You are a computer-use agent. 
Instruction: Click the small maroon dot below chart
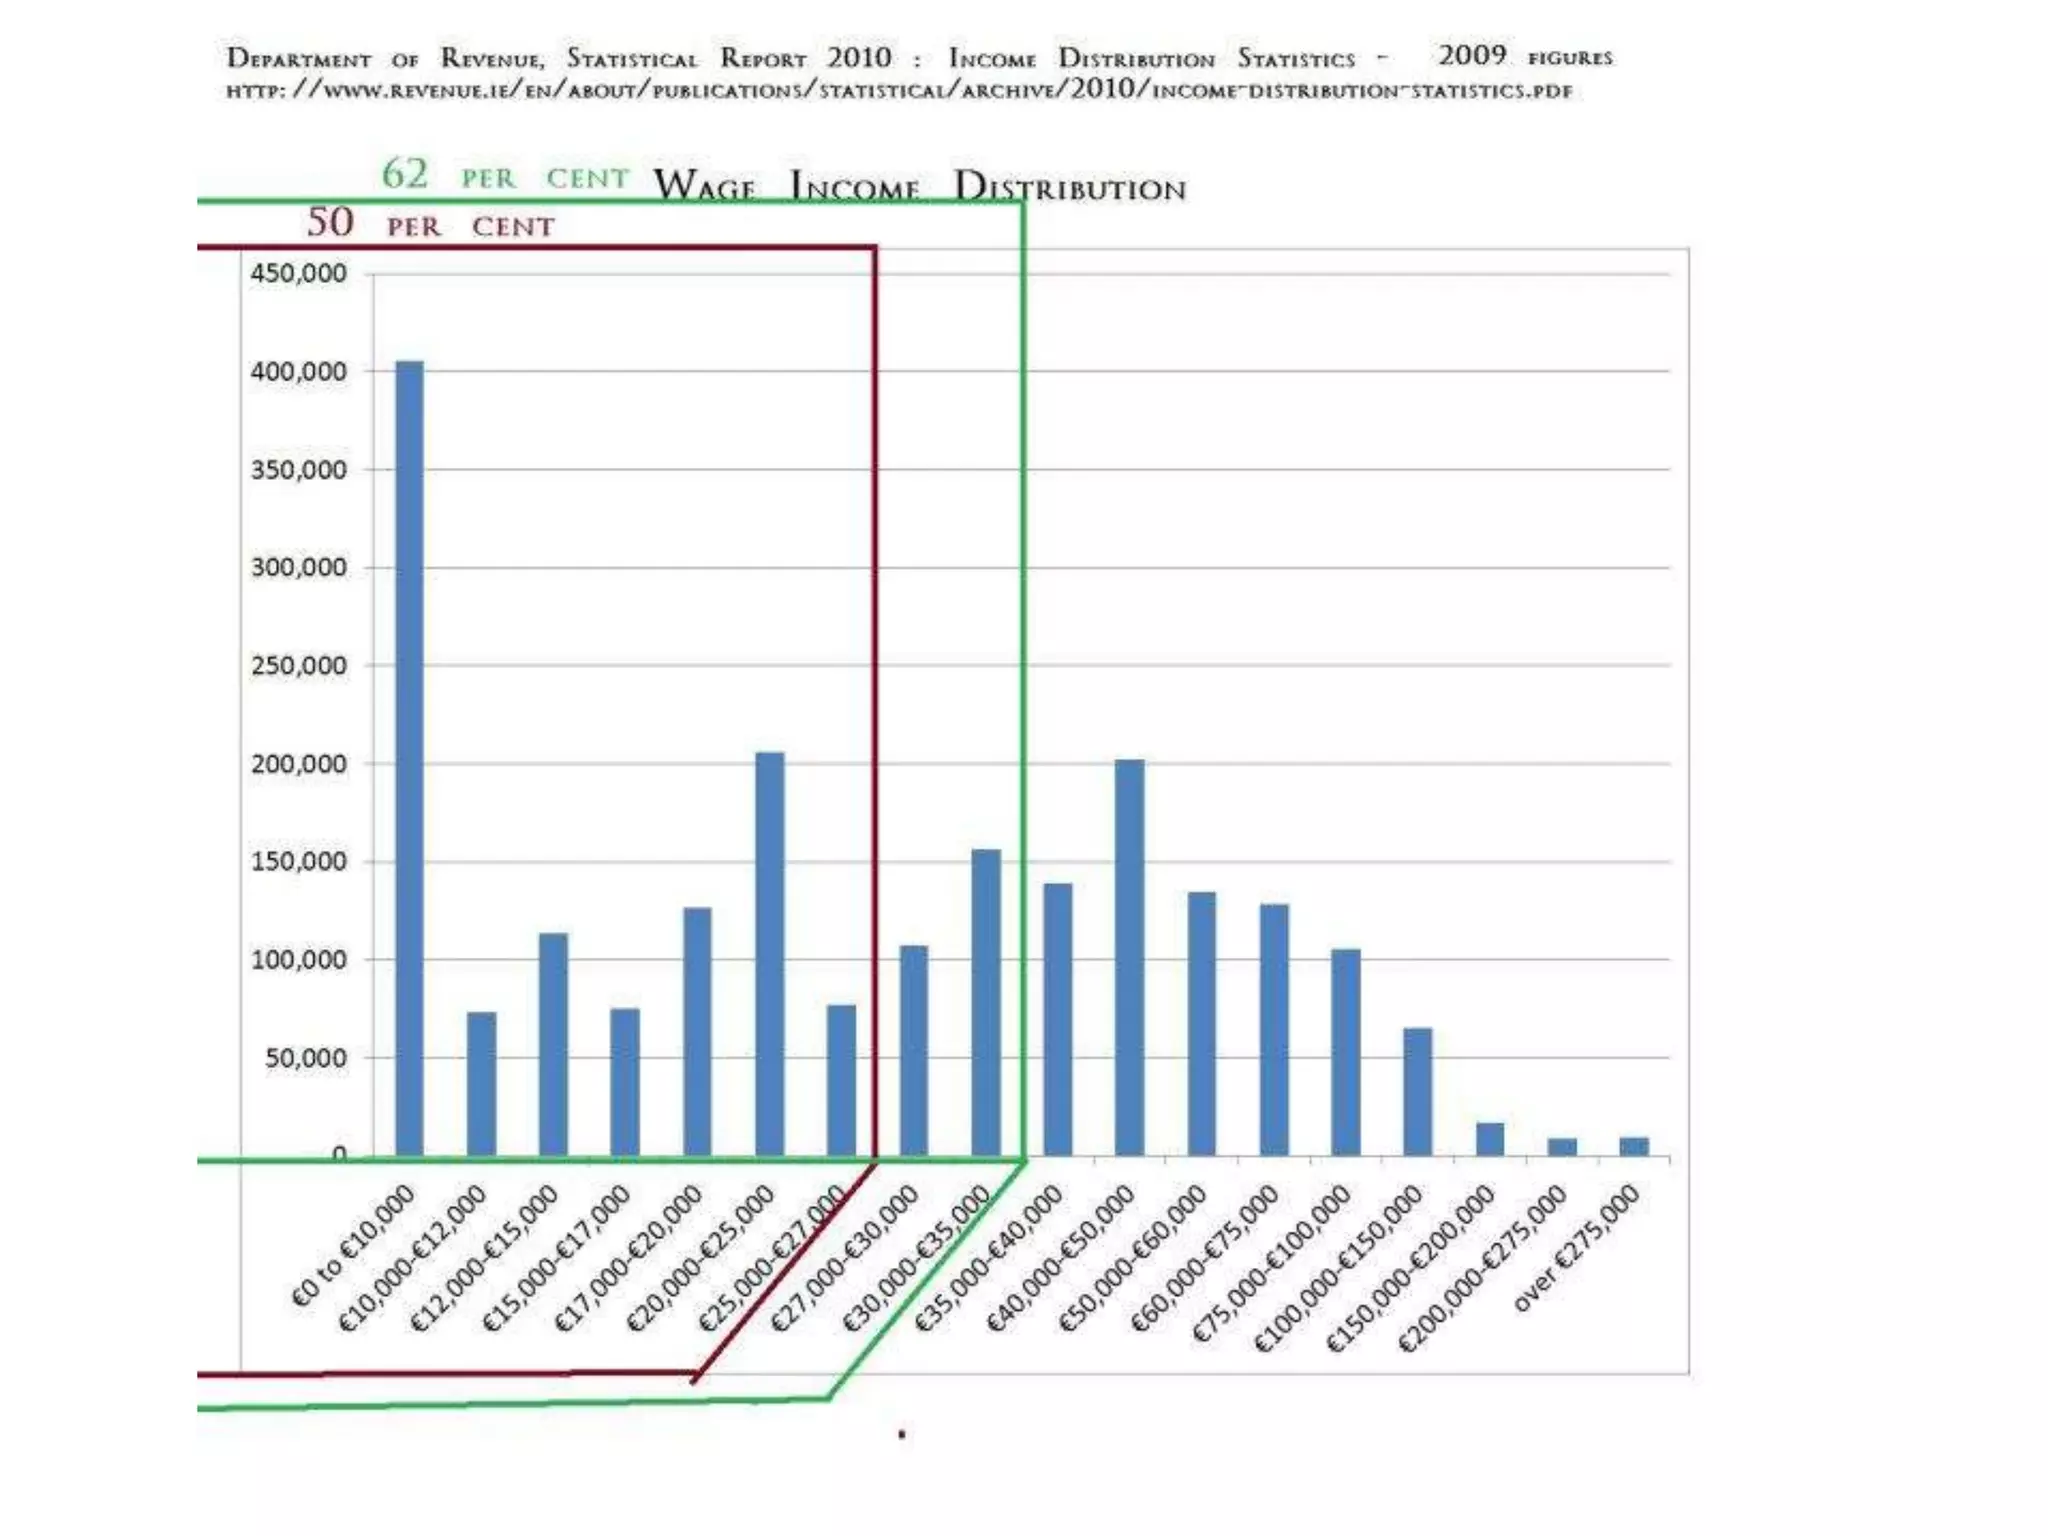[x=902, y=1434]
